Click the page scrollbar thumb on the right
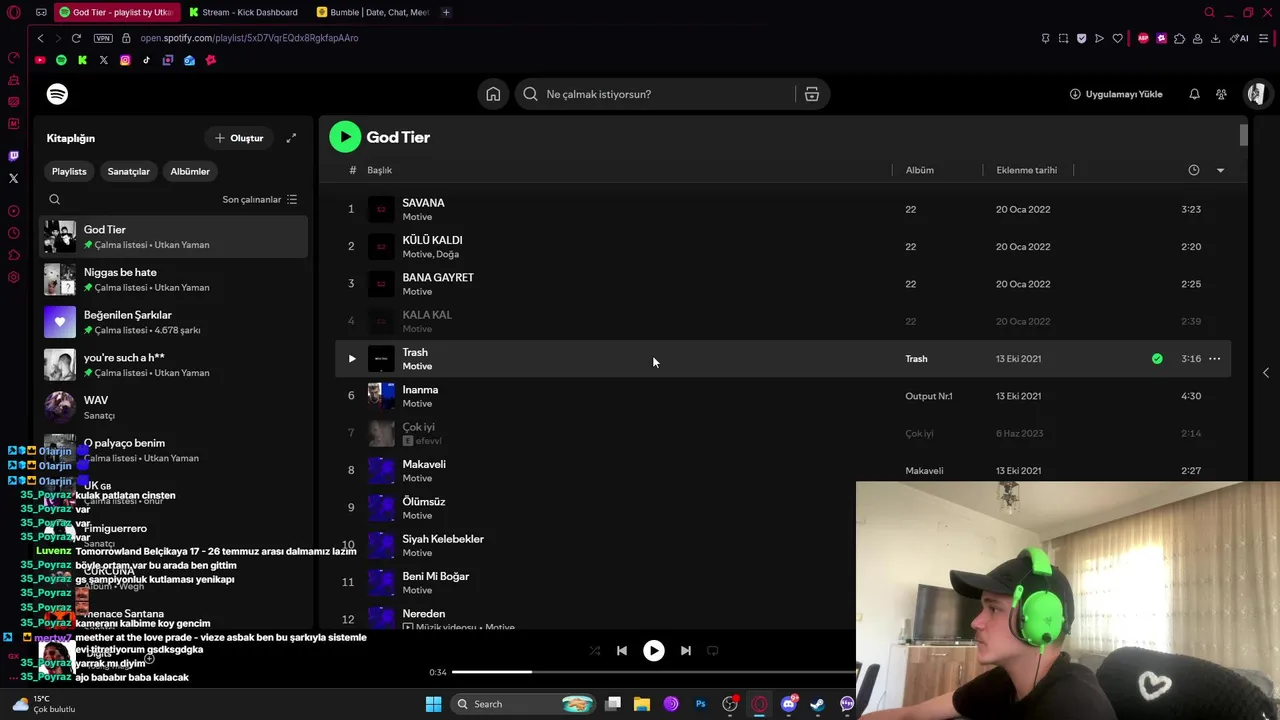Screen dimensions: 1280x720 click(1244, 135)
